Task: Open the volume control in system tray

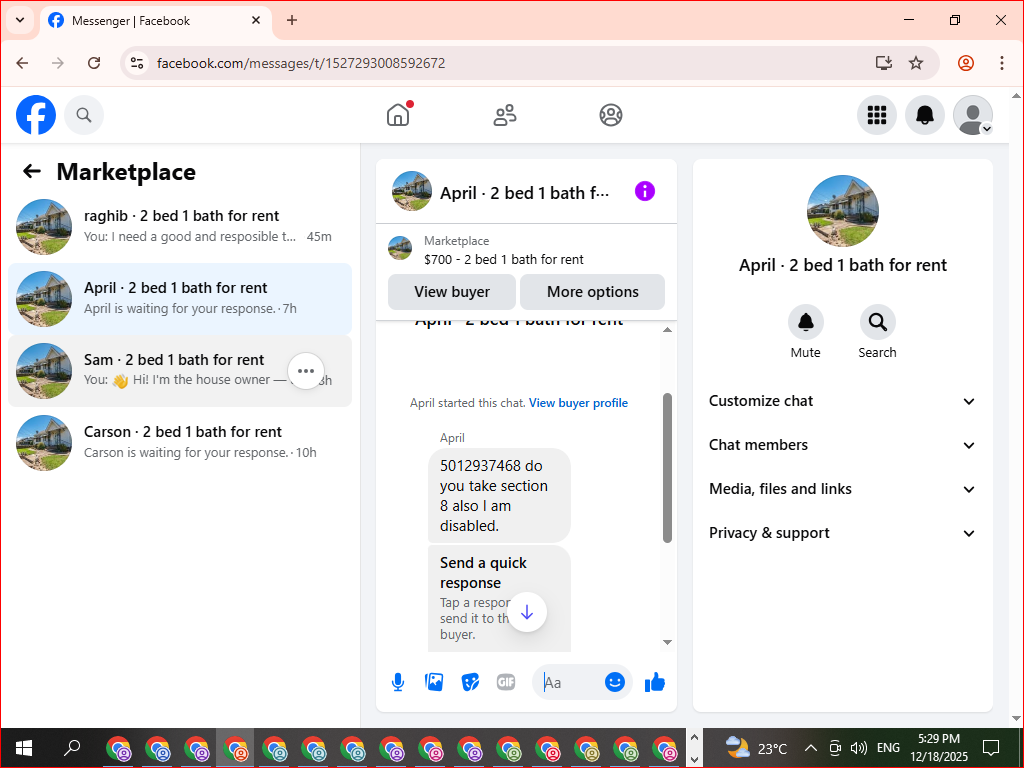Action: coord(858,748)
